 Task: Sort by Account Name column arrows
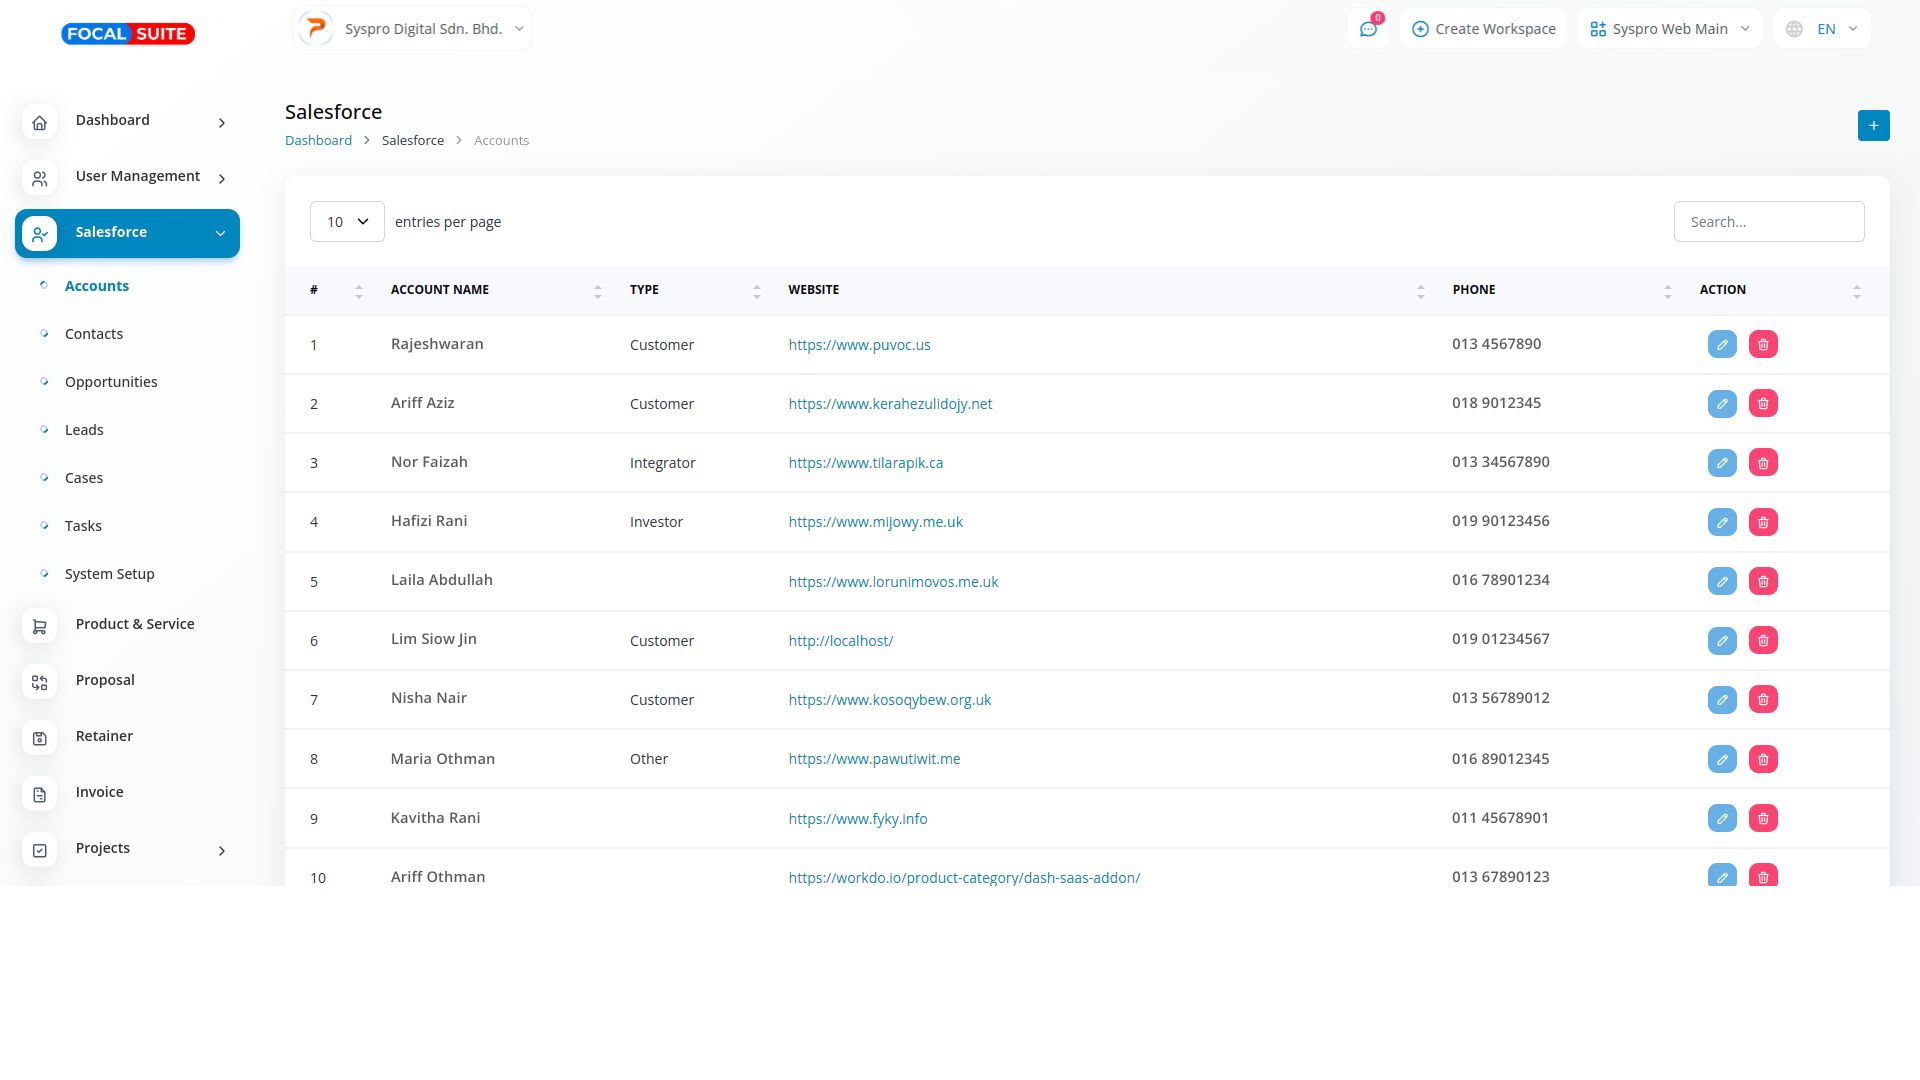(x=598, y=291)
